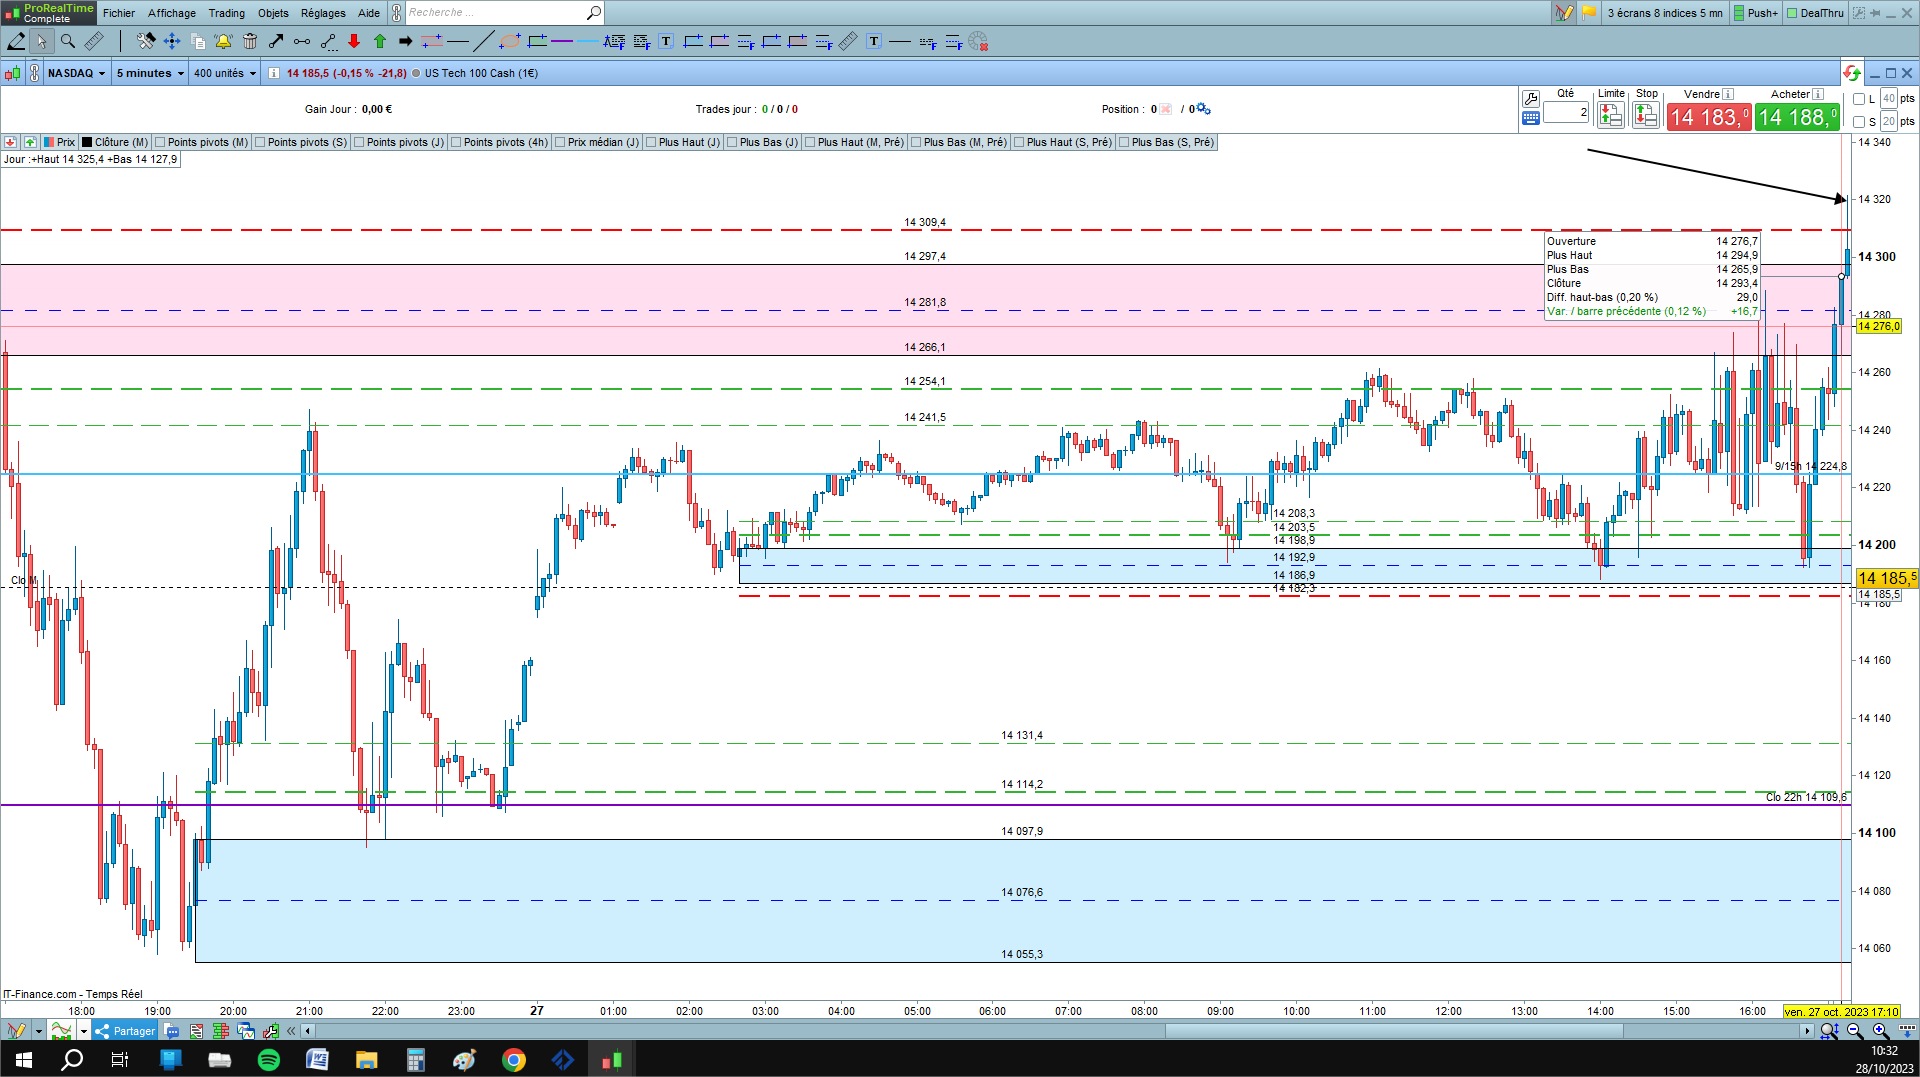Enable Points pivots (J) checkbox
The width and height of the screenshot is (1920, 1077).
(x=359, y=142)
